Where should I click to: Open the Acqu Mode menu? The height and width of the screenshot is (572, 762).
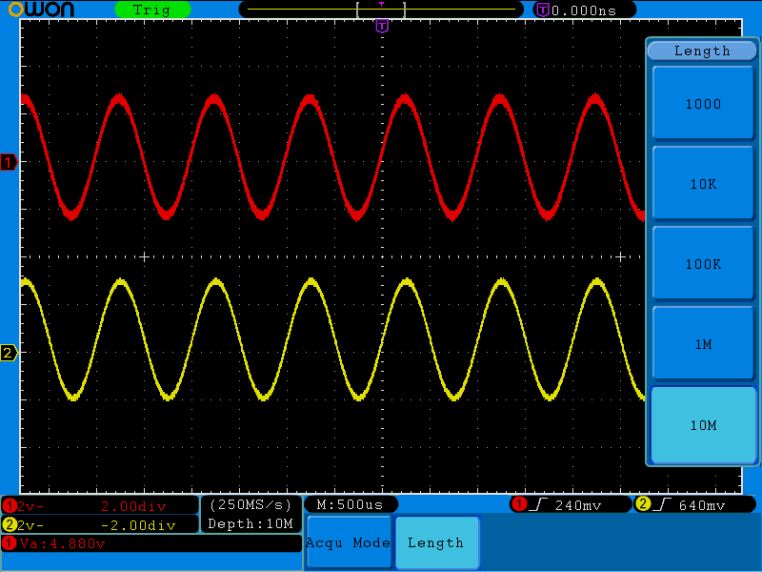pos(348,543)
